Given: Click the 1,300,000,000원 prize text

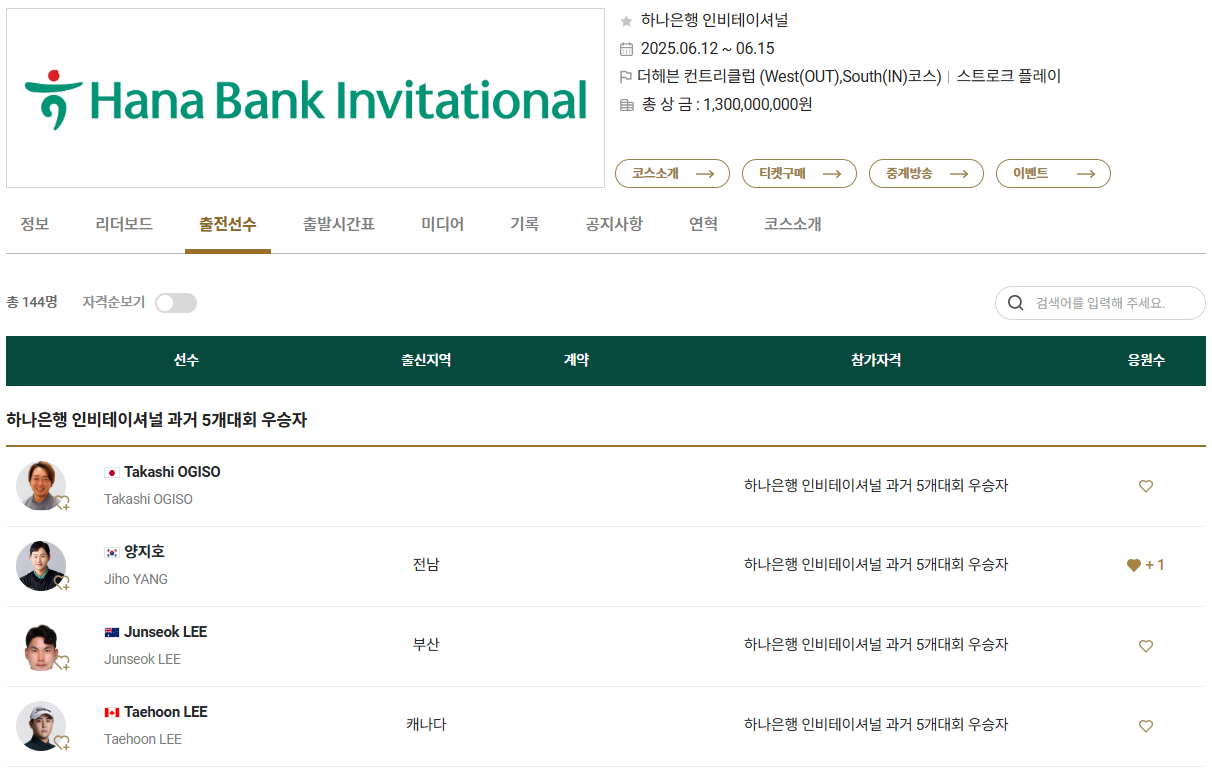Looking at the screenshot, I should (758, 104).
